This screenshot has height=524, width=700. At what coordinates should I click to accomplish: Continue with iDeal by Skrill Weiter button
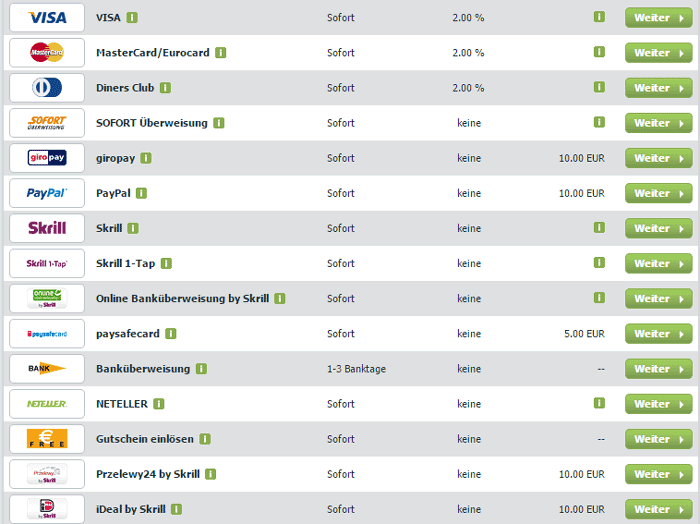658,509
